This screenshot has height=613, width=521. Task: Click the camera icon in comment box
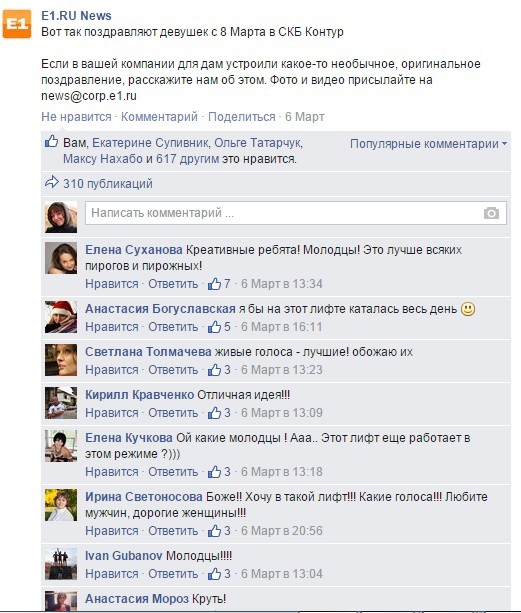[491, 213]
